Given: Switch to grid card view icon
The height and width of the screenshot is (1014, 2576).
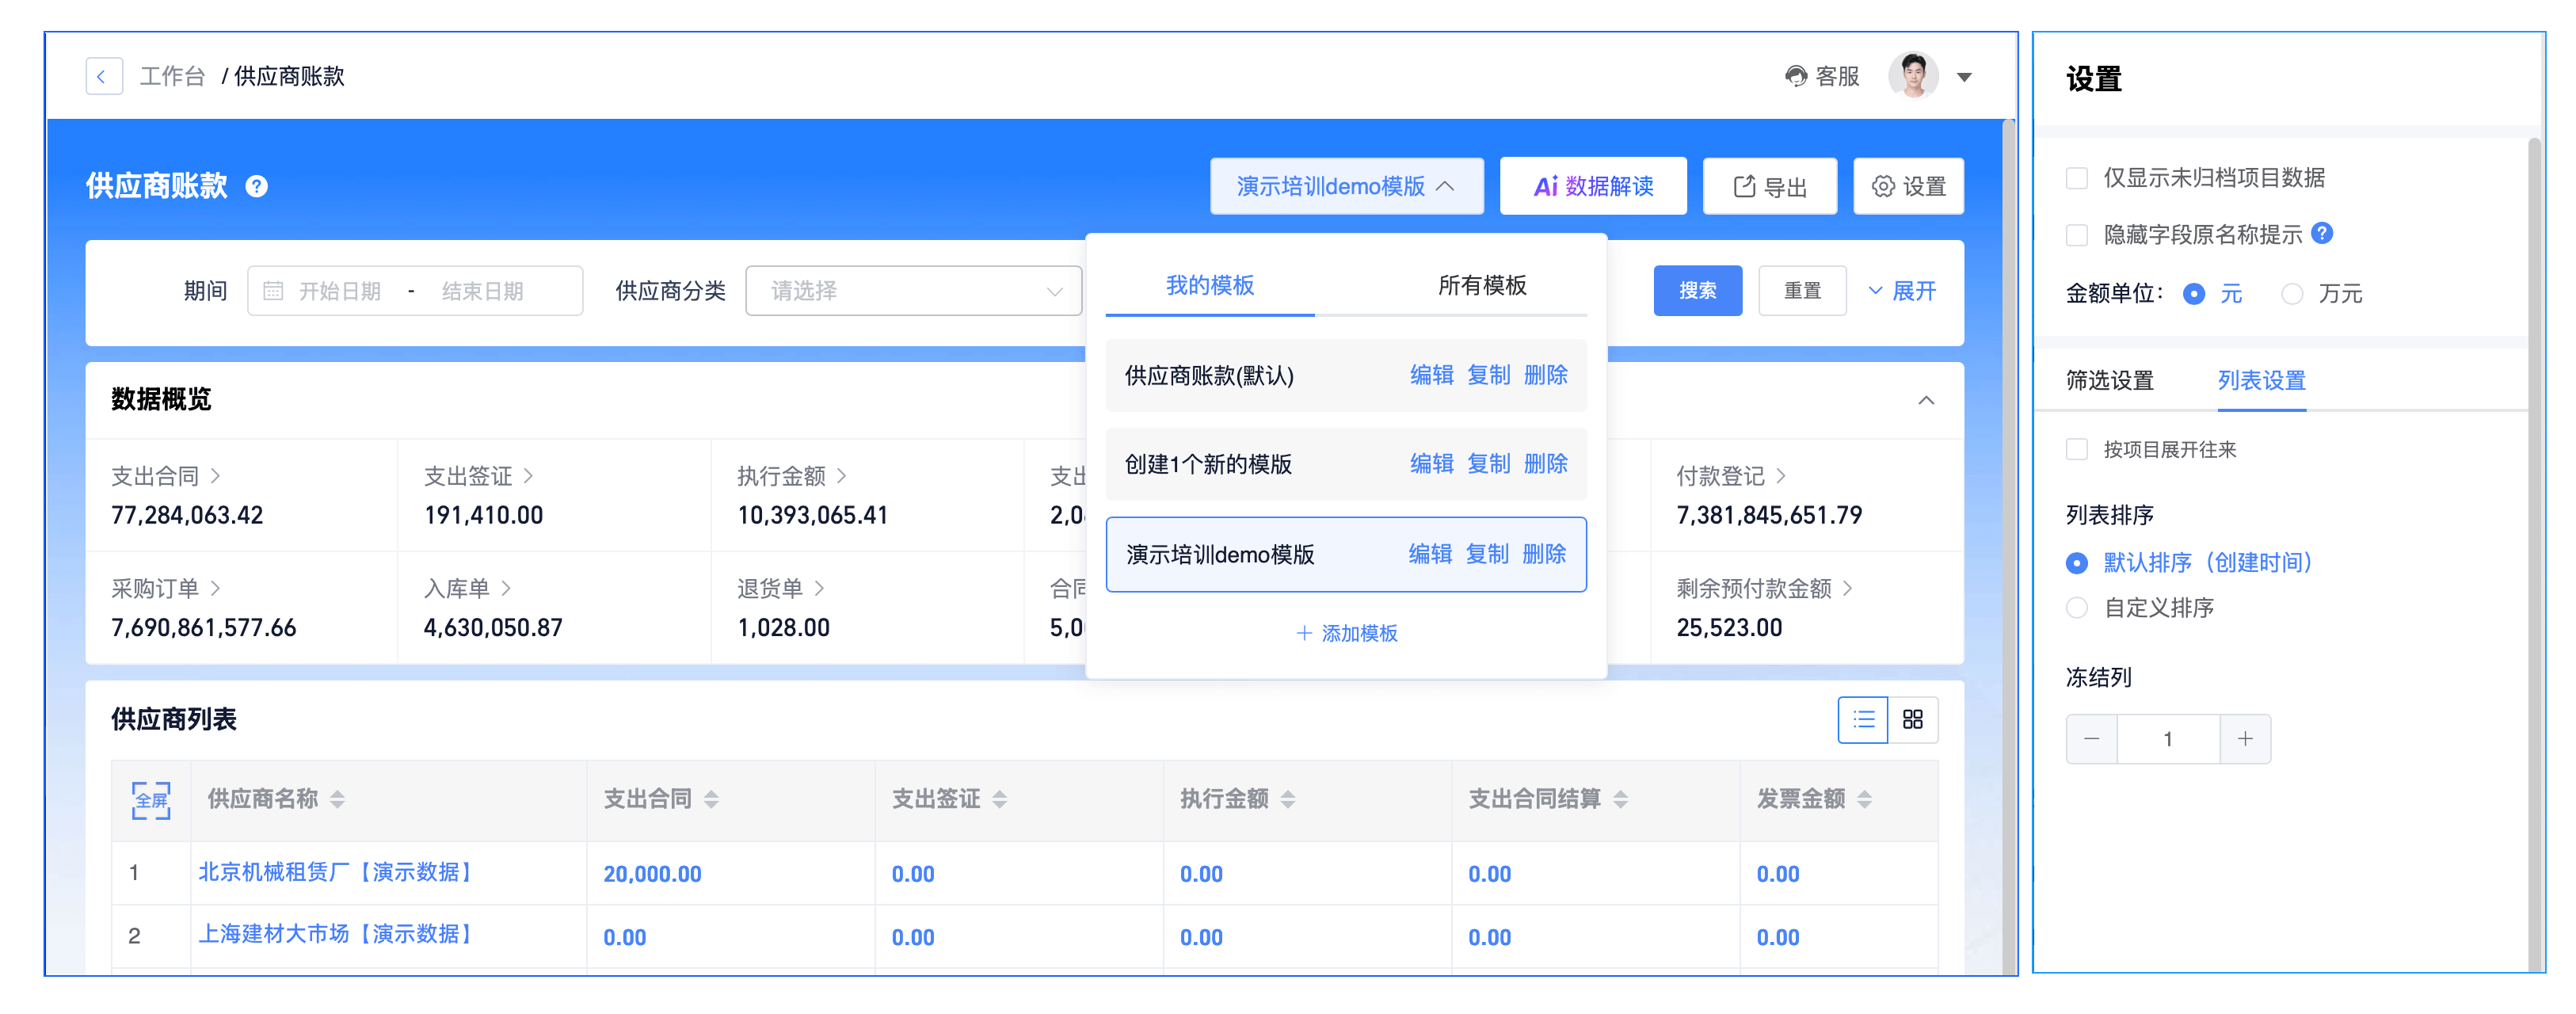Looking at the screenshot, I should point(1912,719).
